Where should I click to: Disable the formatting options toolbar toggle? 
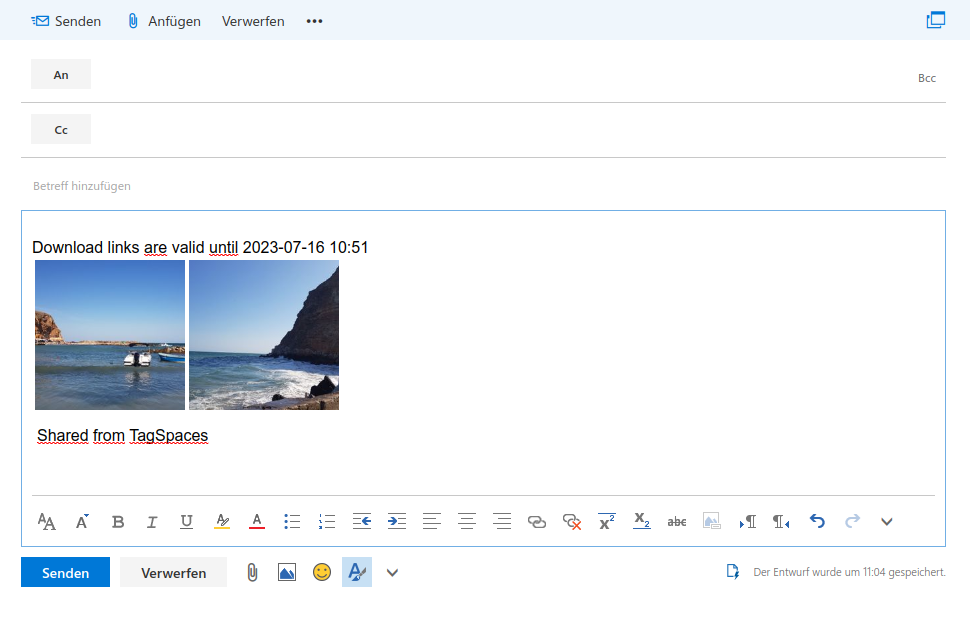[x=356, y=572]
